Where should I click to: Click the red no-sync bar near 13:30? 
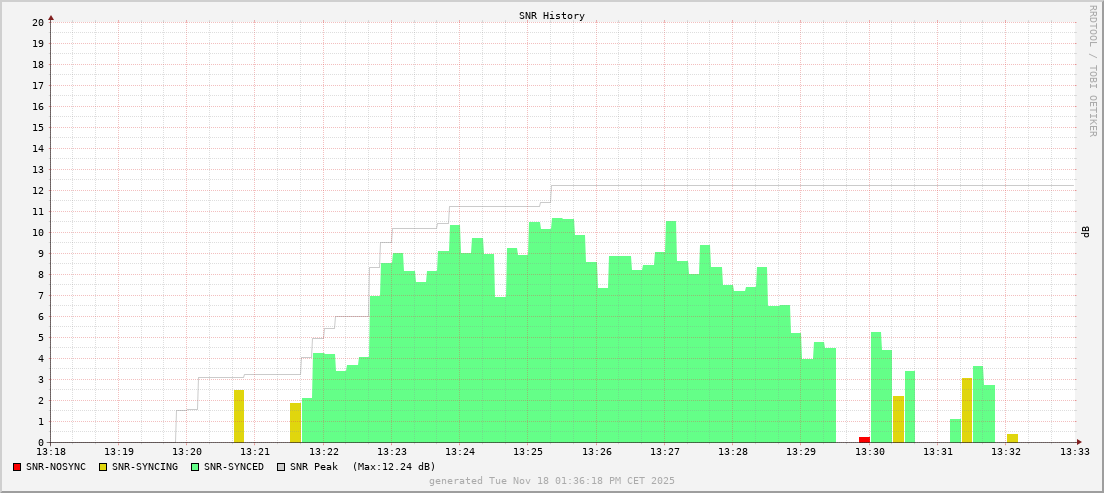[x=864, y=439]
